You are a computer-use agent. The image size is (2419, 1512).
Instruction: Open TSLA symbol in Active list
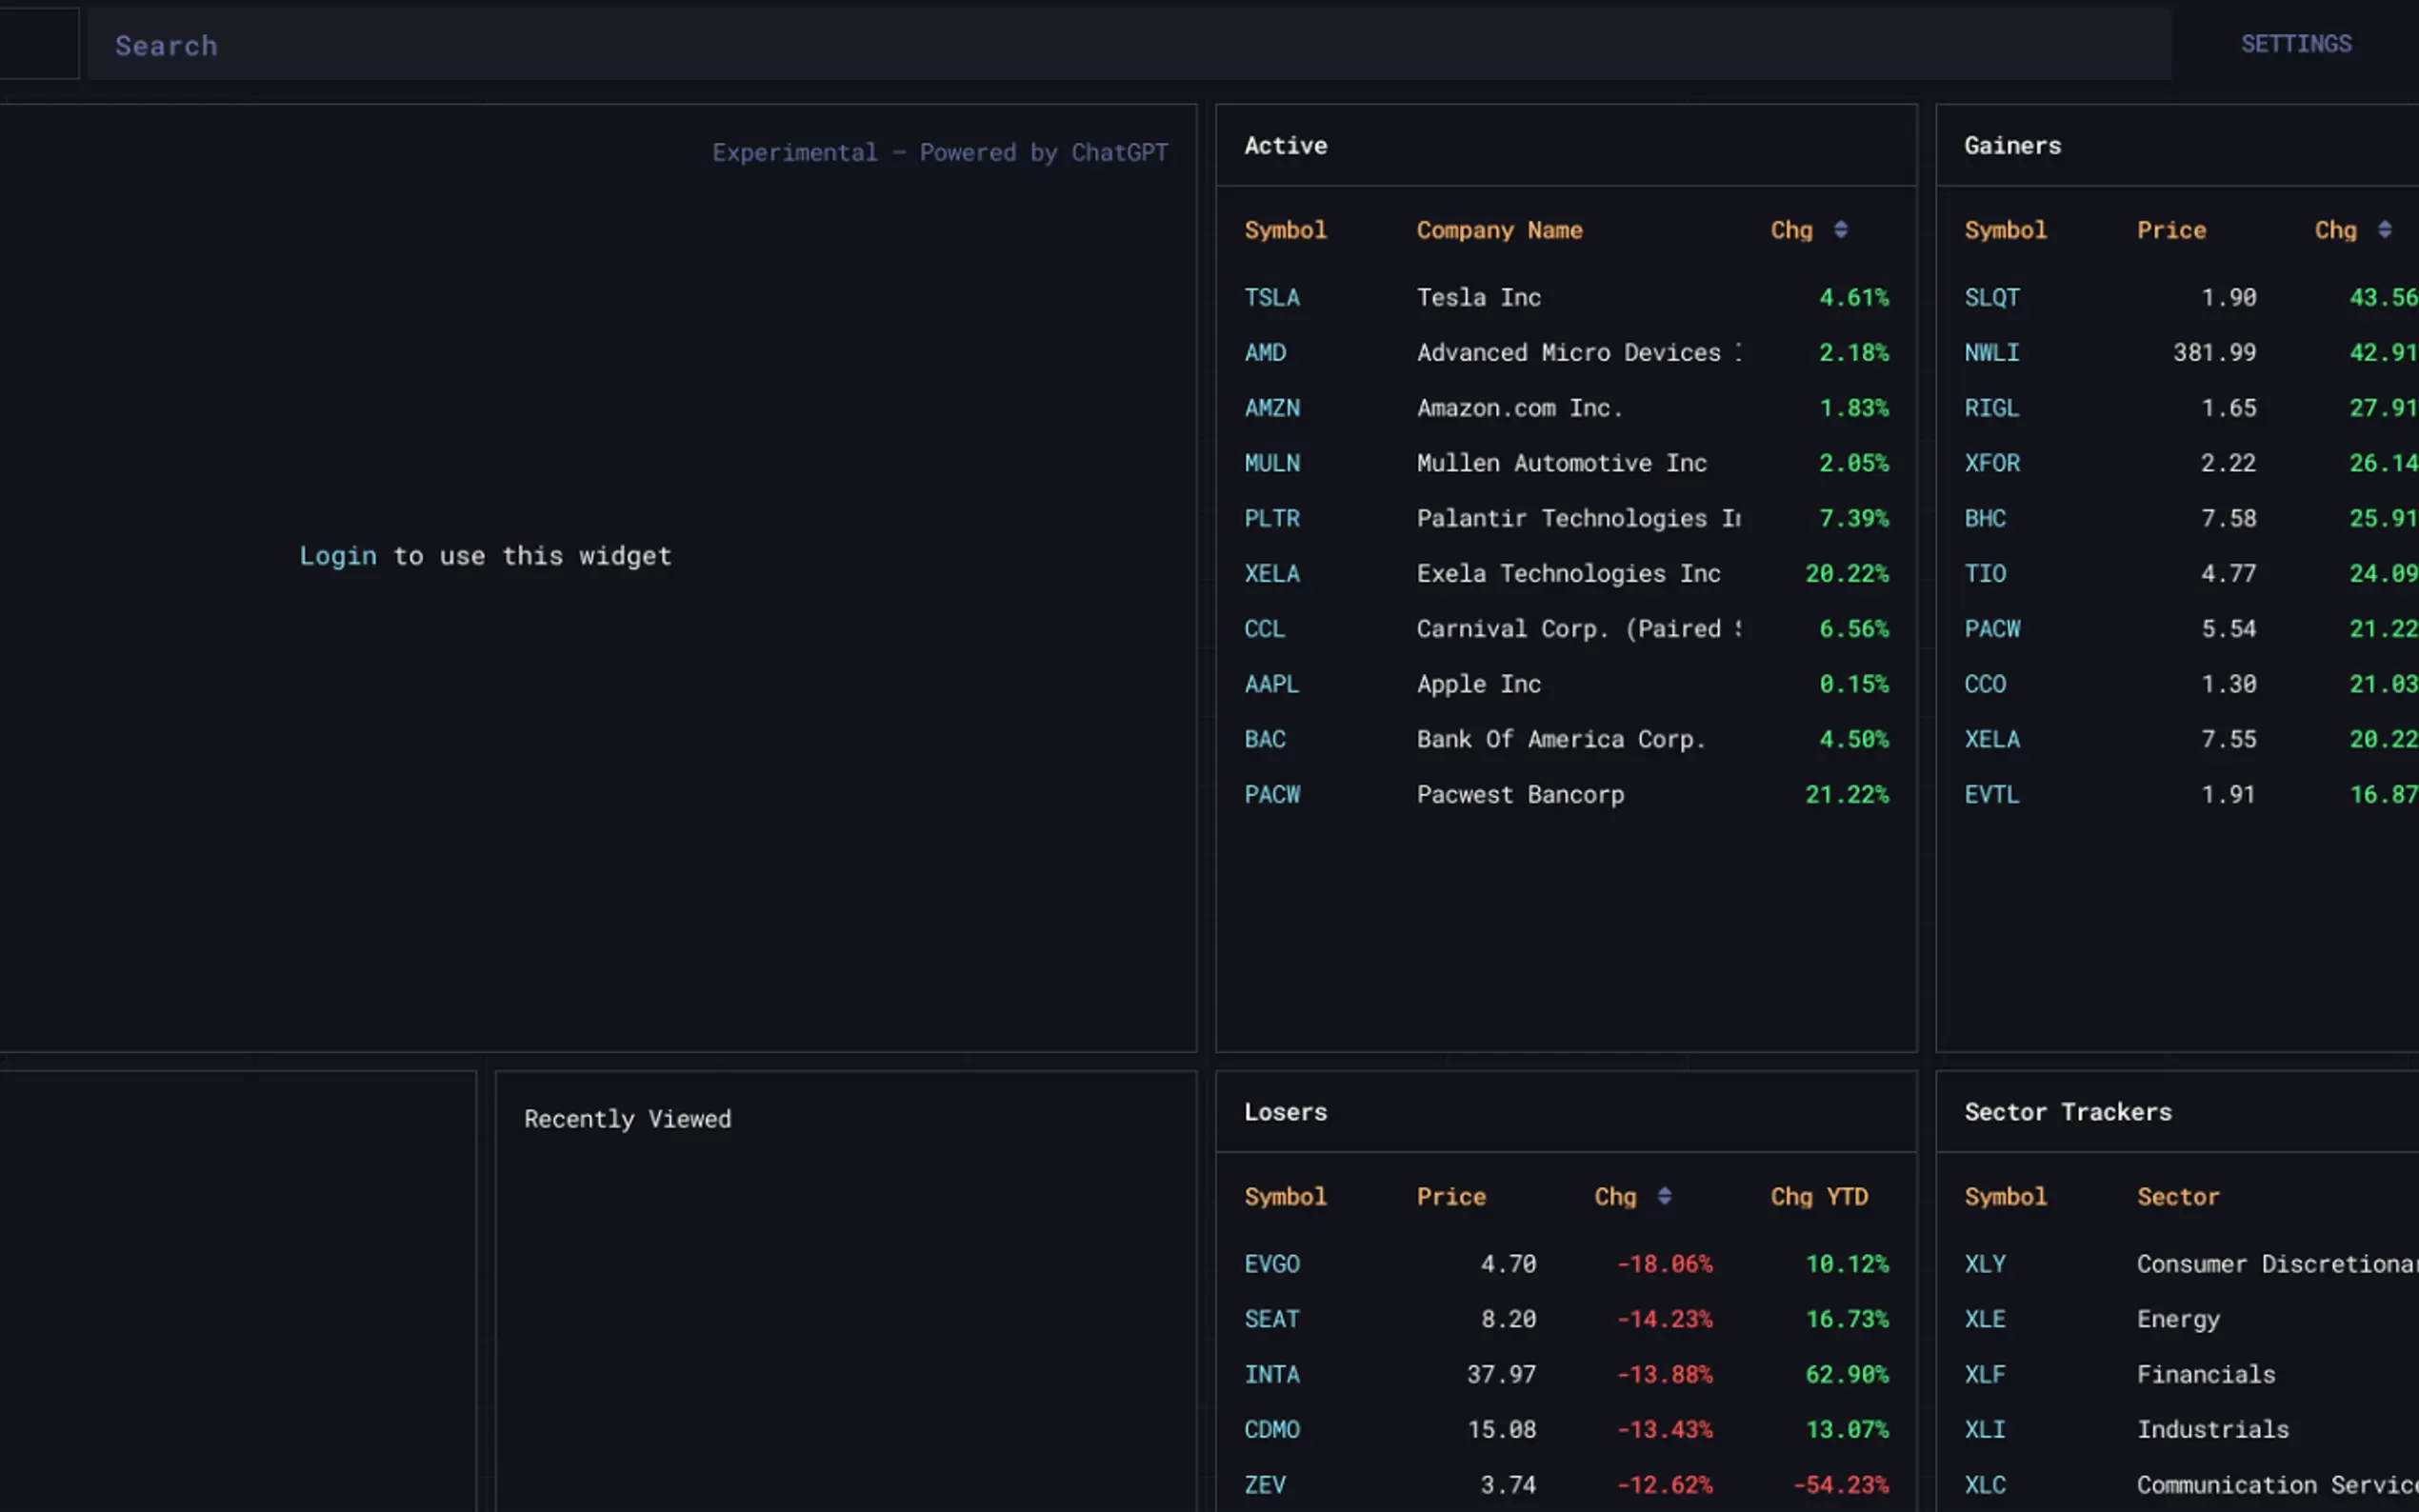pos(1271,298)
